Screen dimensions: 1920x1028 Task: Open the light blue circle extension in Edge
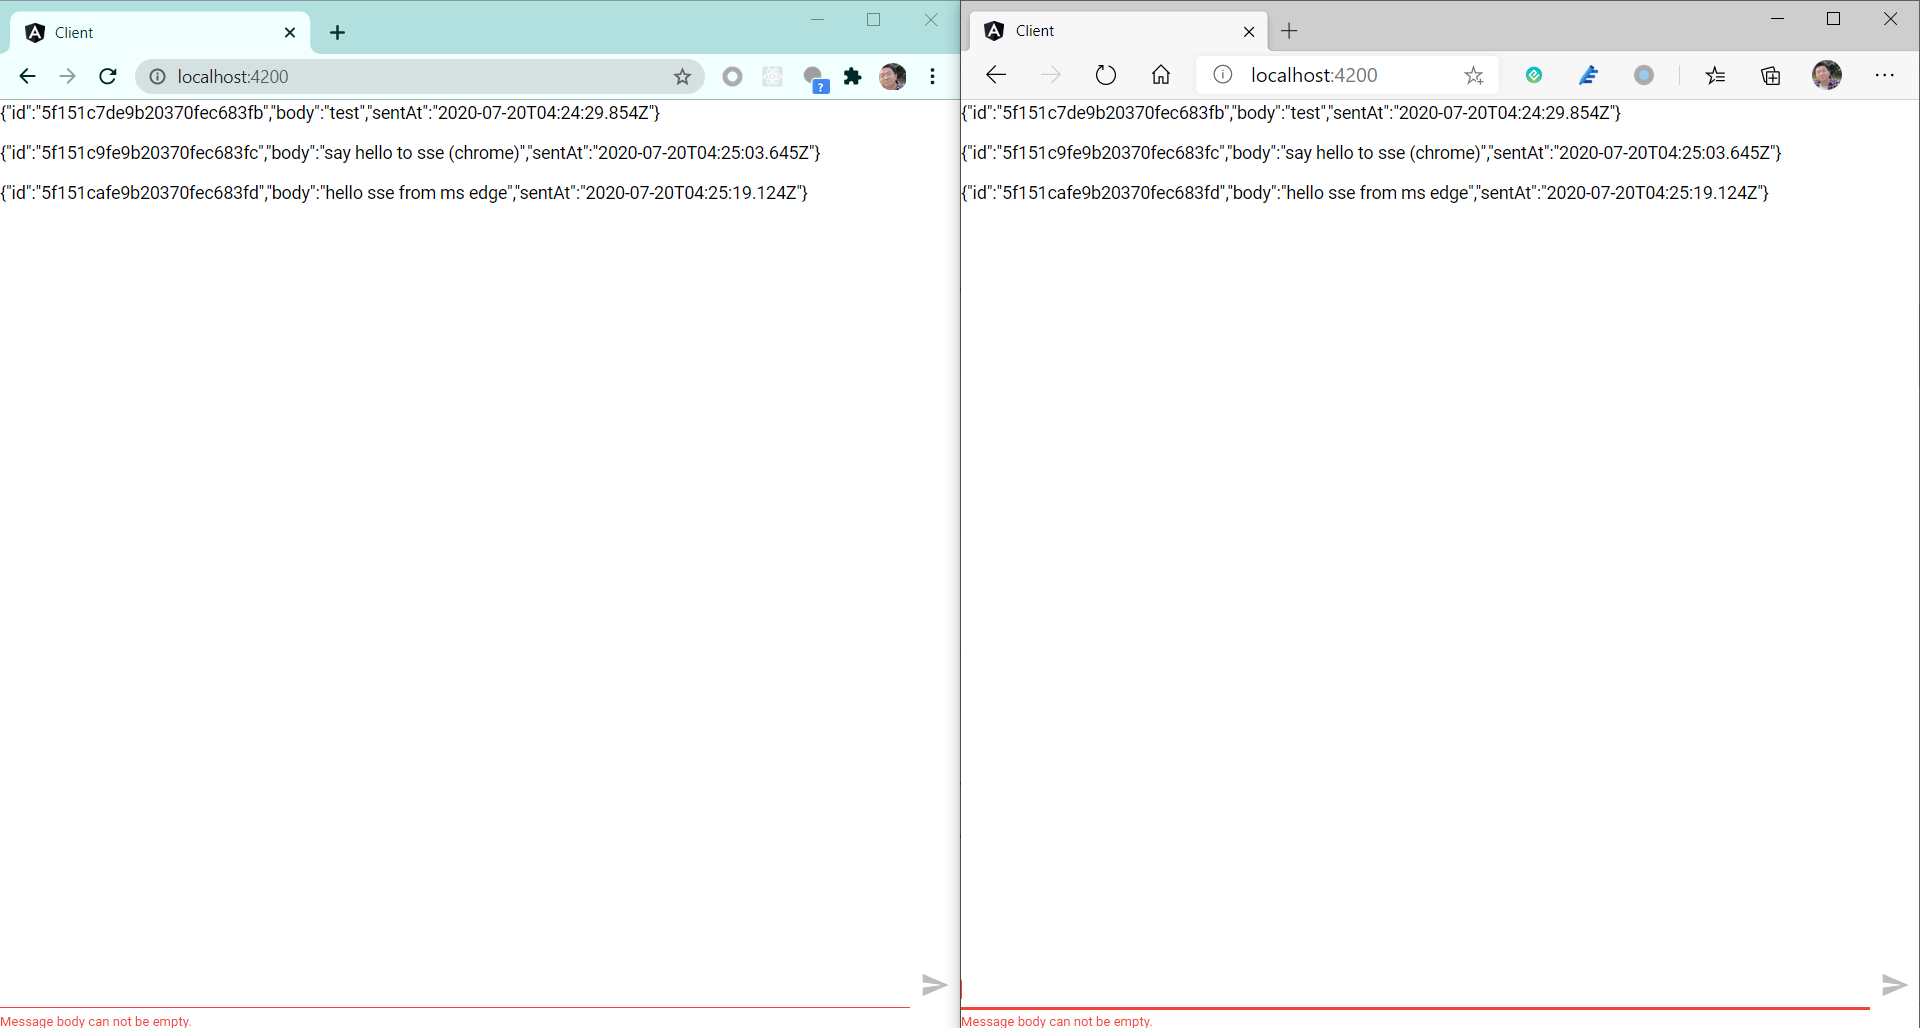1643,75
